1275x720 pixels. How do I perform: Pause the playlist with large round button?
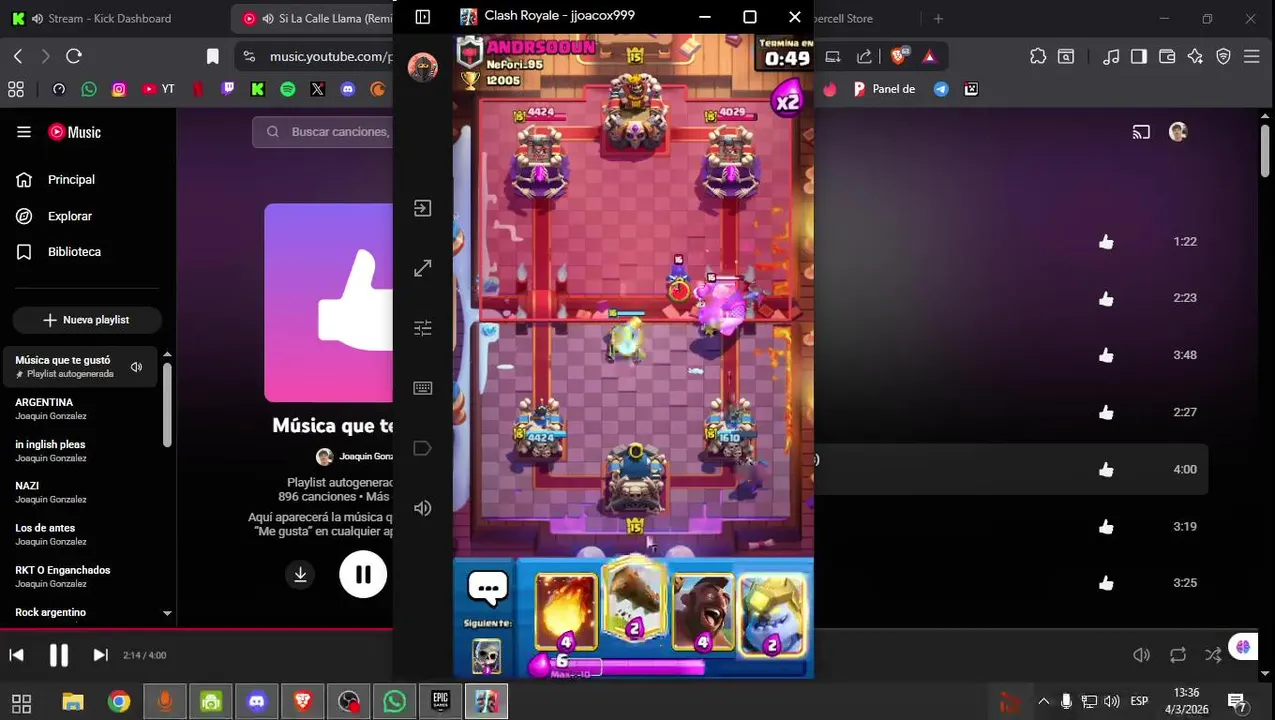click(363, 575)
